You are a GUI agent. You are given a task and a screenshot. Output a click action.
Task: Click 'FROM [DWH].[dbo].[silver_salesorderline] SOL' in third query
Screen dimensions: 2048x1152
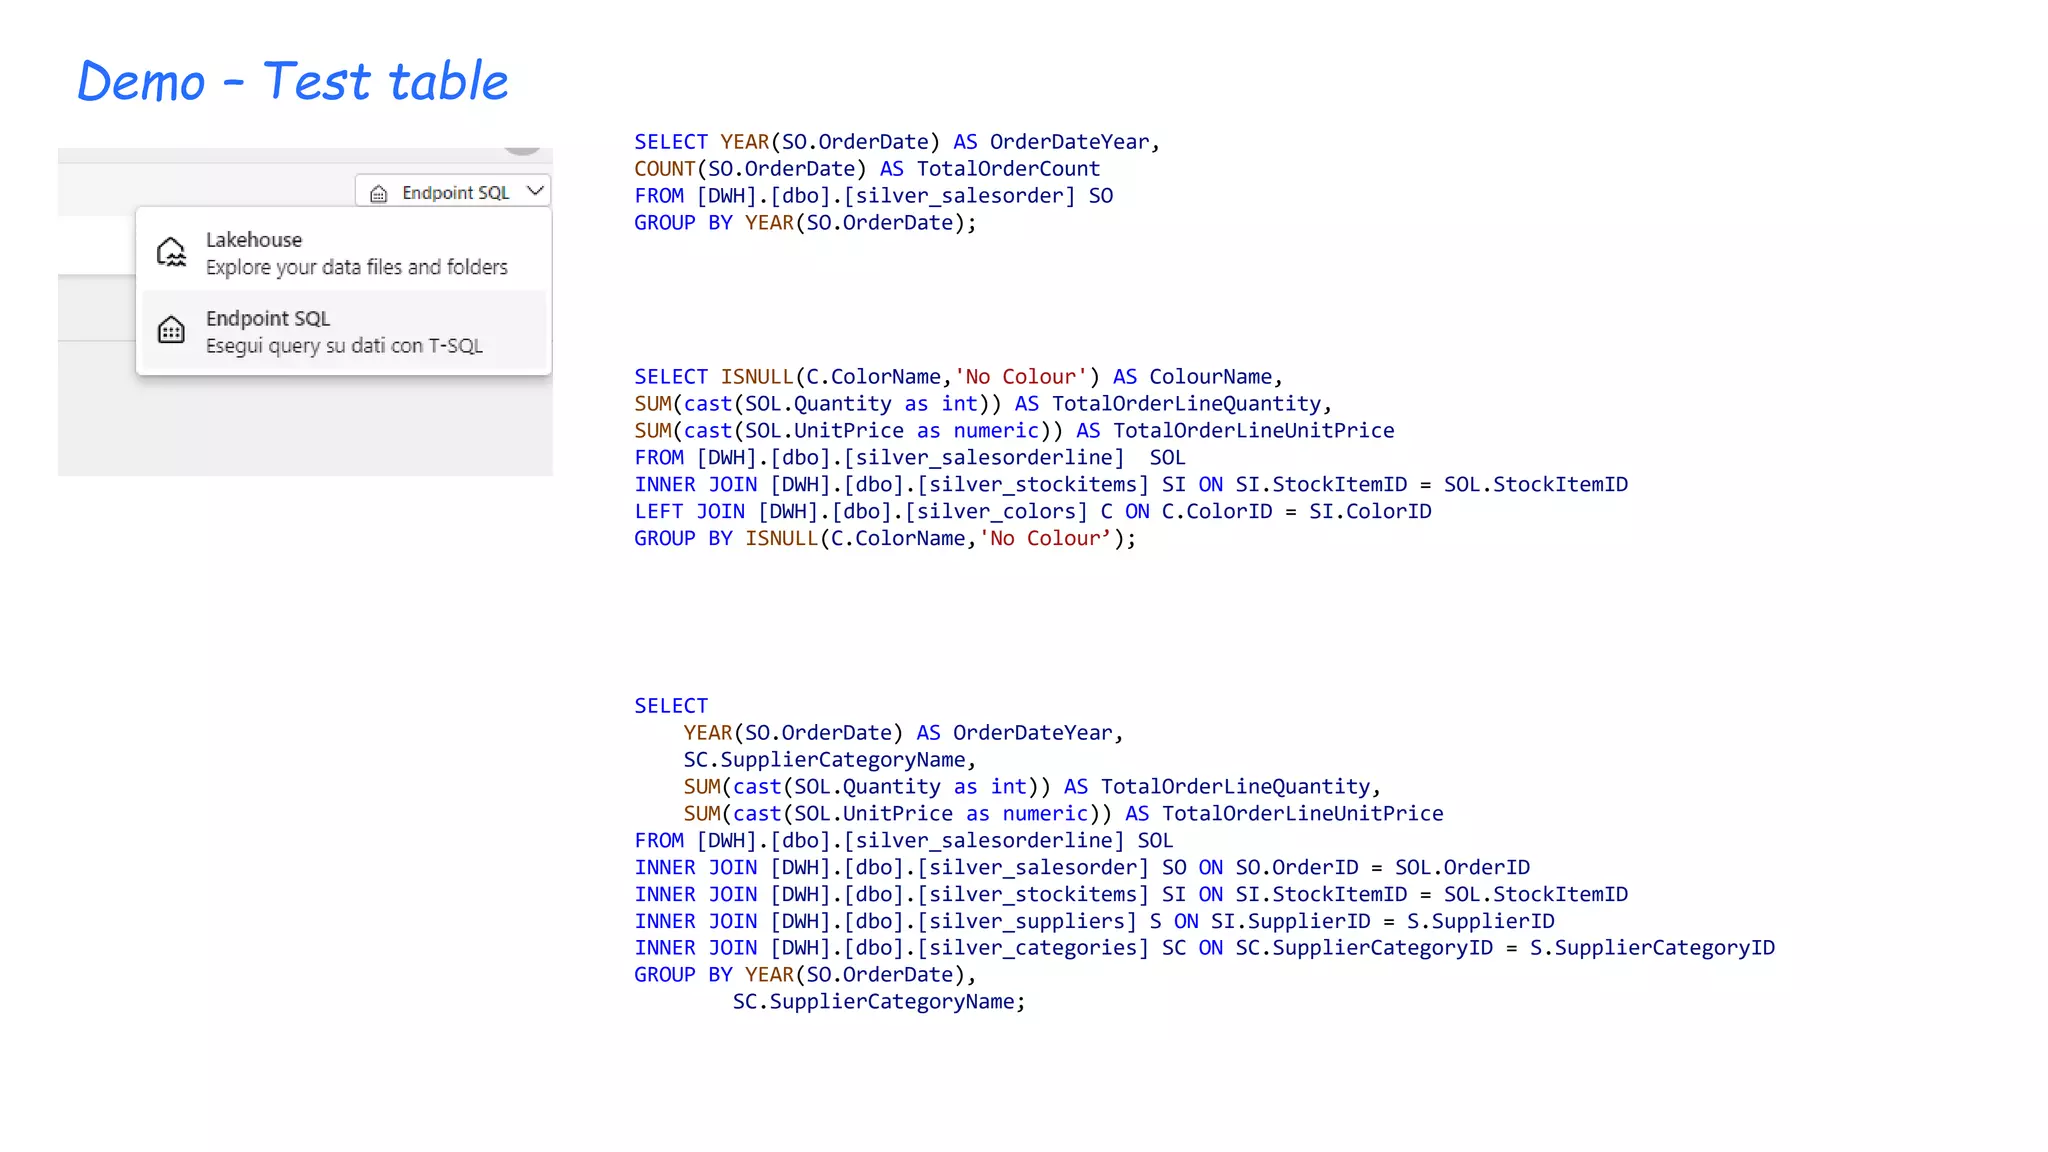[x=904, y=841]
